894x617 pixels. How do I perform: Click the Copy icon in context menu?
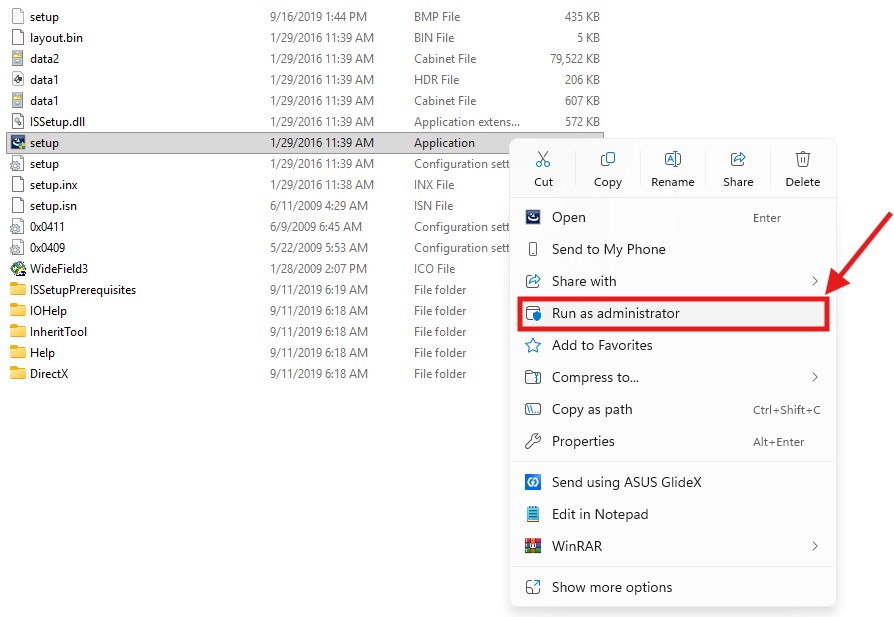[608, 159]
